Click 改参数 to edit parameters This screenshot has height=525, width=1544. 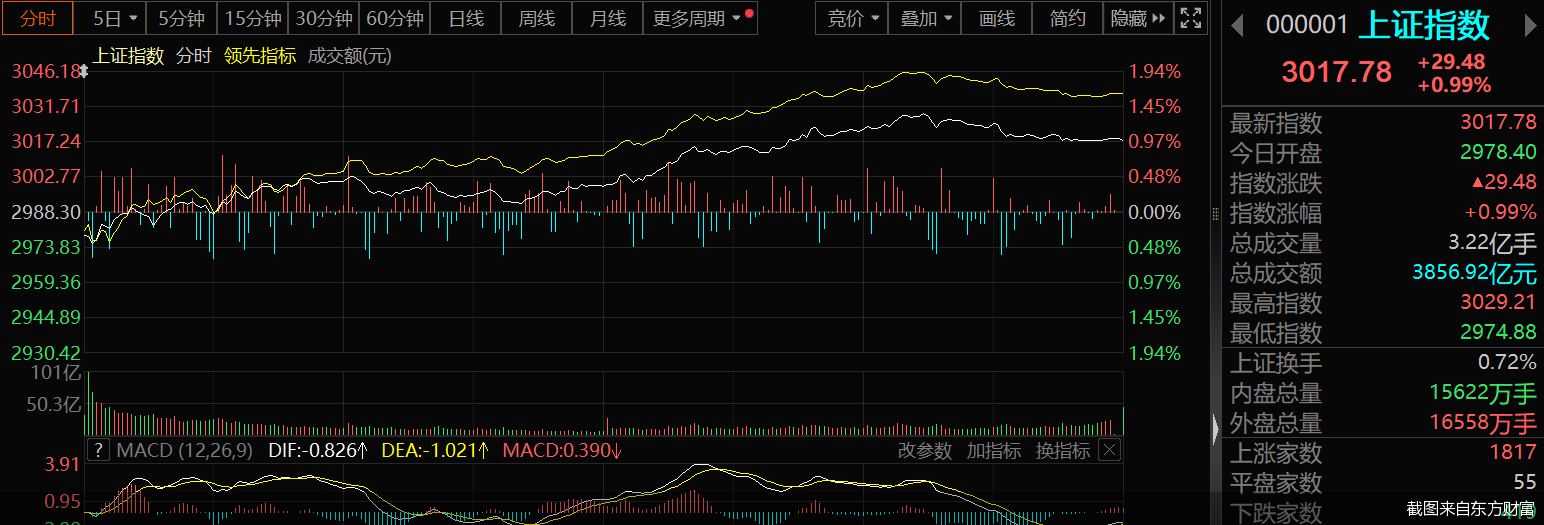(x=925, y=451)
